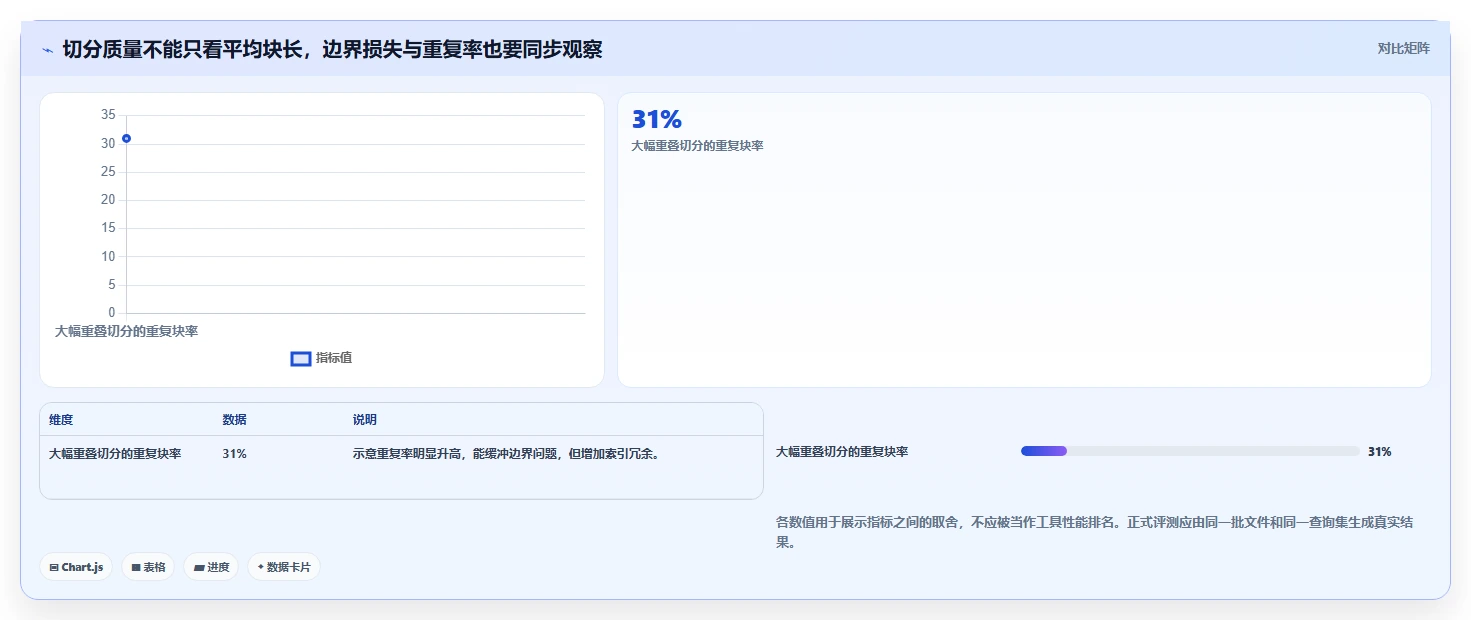This screenshot has height=620, width=1471.
Task: Click the icon before the slide title
Action: pyautogui.click(x=48, y=50)
